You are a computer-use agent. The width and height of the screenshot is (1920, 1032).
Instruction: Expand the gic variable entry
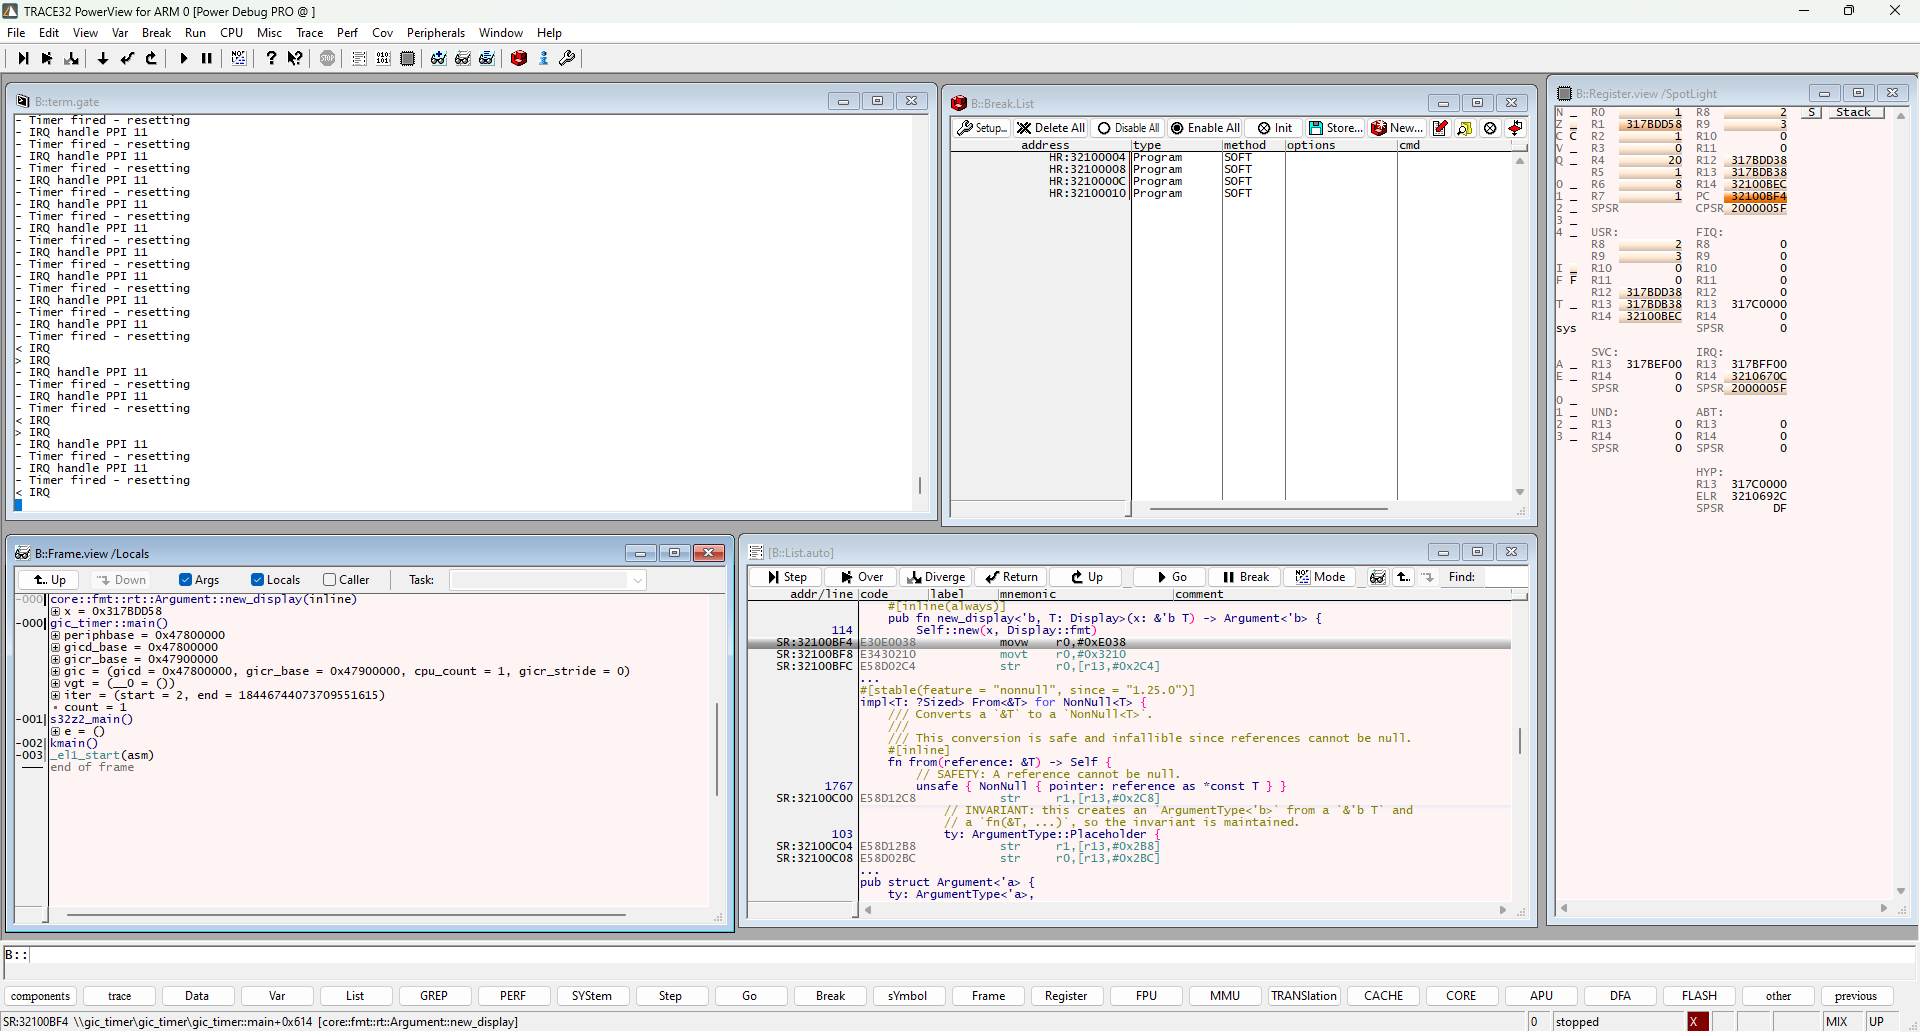(55, 671)
